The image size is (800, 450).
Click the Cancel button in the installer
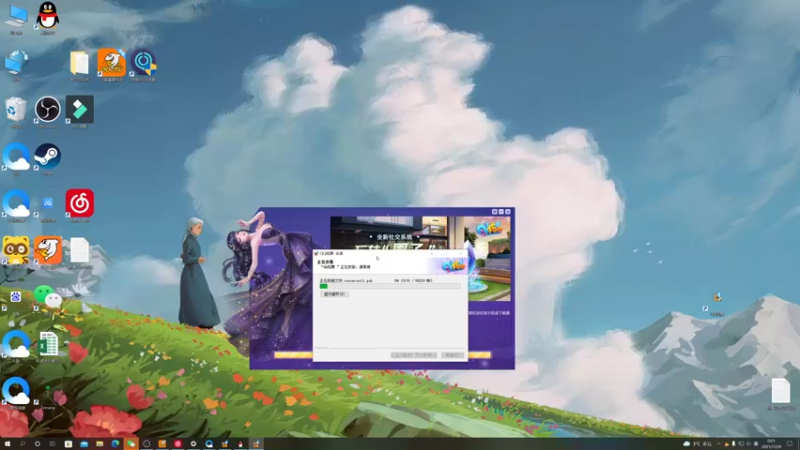click(x=452, y=355)
